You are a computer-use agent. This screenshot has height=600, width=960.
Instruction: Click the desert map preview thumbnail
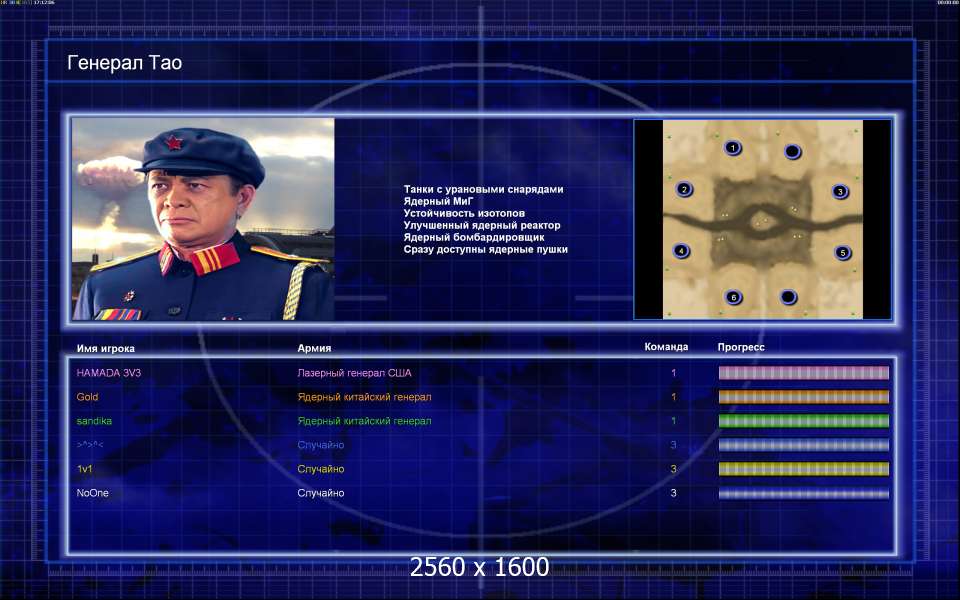[x=763, y=219]
